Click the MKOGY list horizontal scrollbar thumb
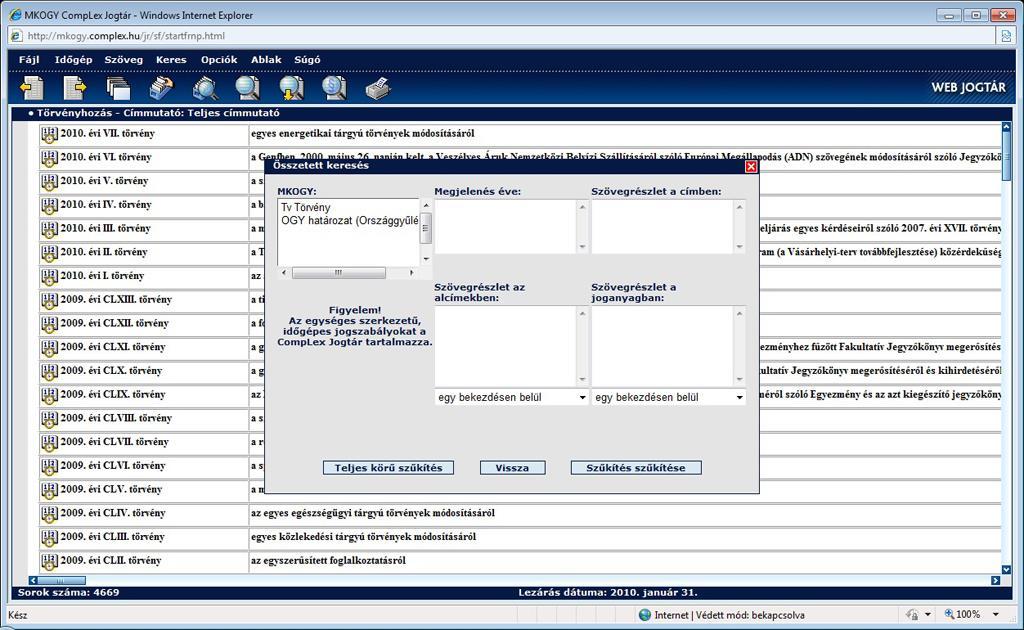Image resolution: width=1024 pixels, height=630 pixels. (x=338, y=272)
